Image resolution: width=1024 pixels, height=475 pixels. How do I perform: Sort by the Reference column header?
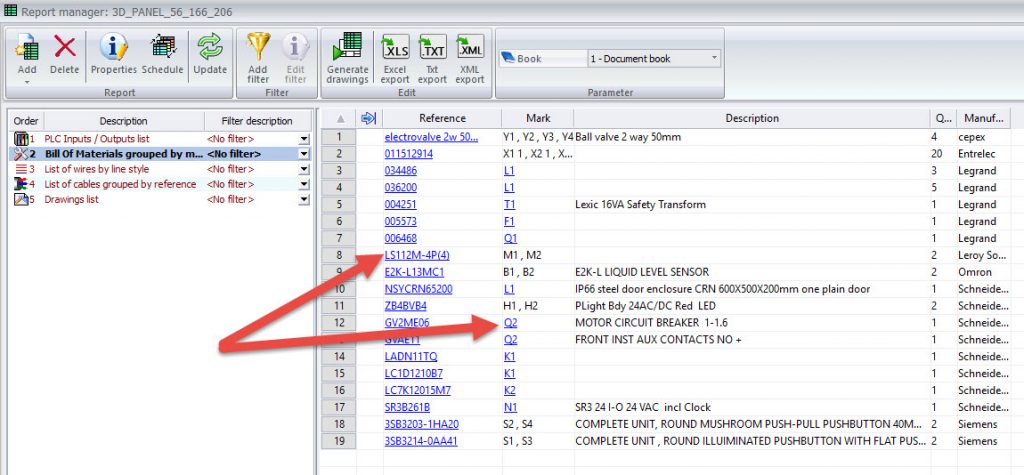[442, 118]
